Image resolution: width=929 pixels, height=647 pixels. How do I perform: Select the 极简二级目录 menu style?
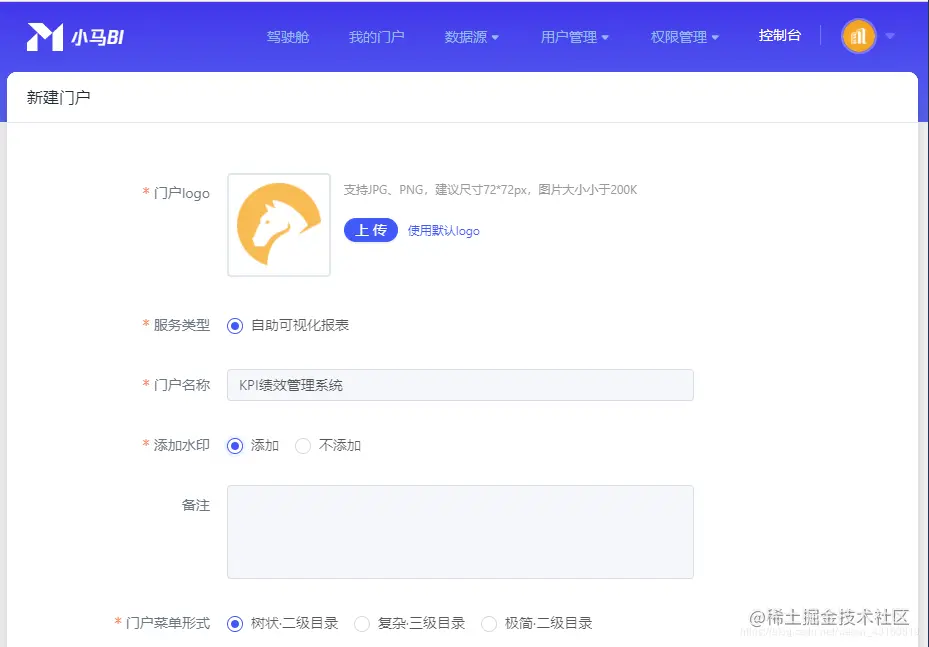(x=489, y=622)
